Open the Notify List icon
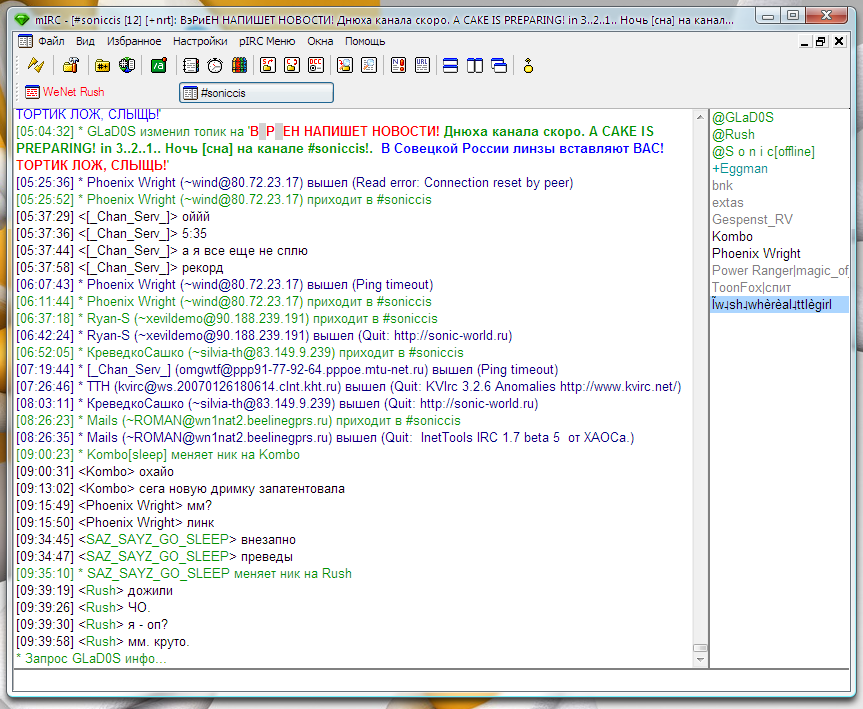Screen dimensions: 863x709 coord(398,66)
